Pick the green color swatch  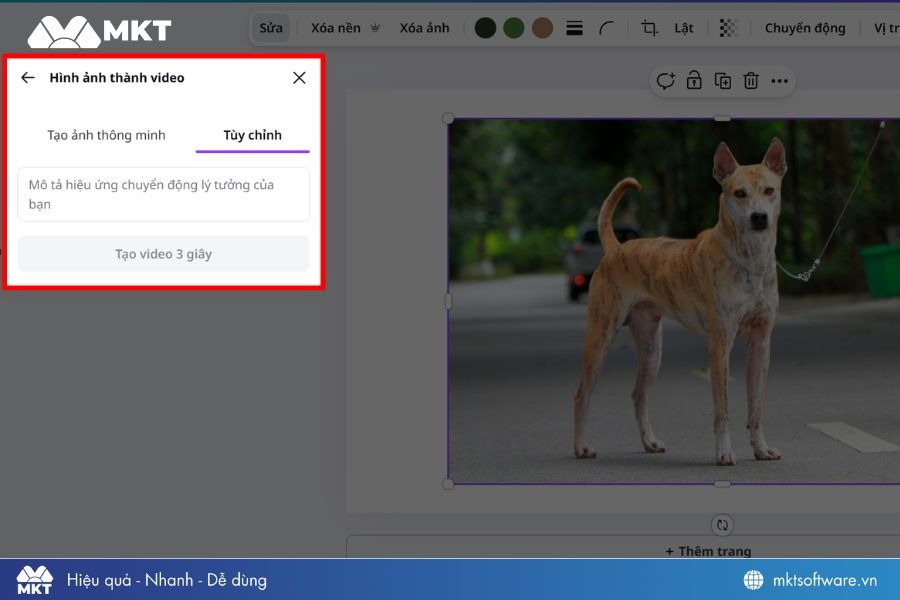[514, 28]
